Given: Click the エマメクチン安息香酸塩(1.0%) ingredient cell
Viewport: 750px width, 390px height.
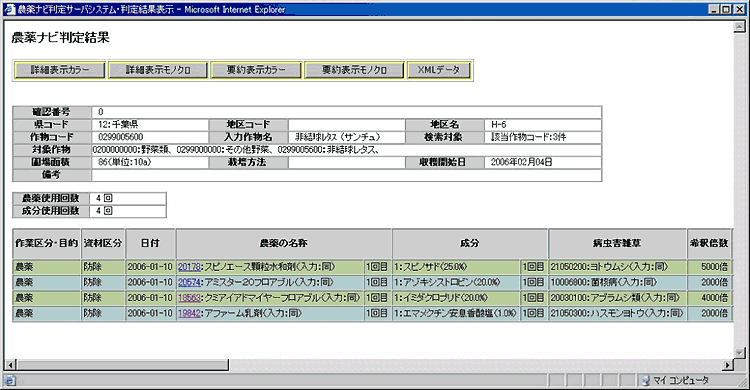Looking at the screenshot, I should [x=456, y=313].
